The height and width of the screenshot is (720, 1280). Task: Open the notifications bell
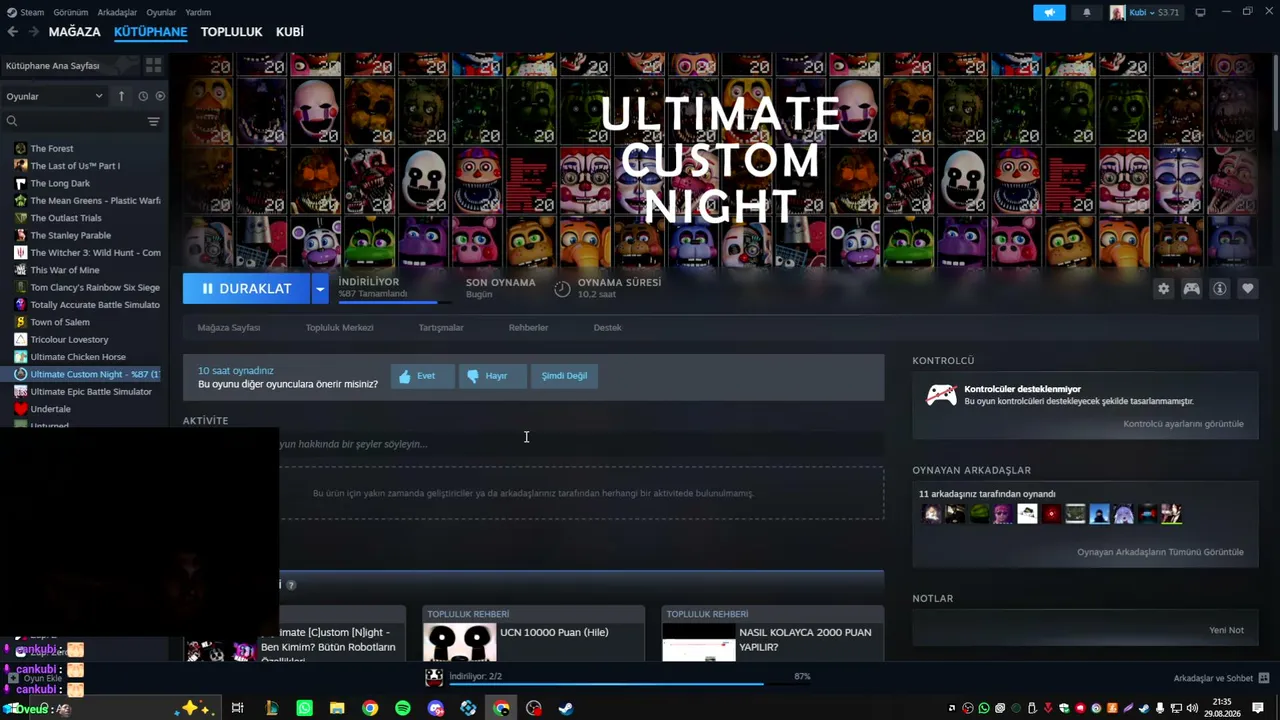pyautogui.click(x=1087, y=12)
